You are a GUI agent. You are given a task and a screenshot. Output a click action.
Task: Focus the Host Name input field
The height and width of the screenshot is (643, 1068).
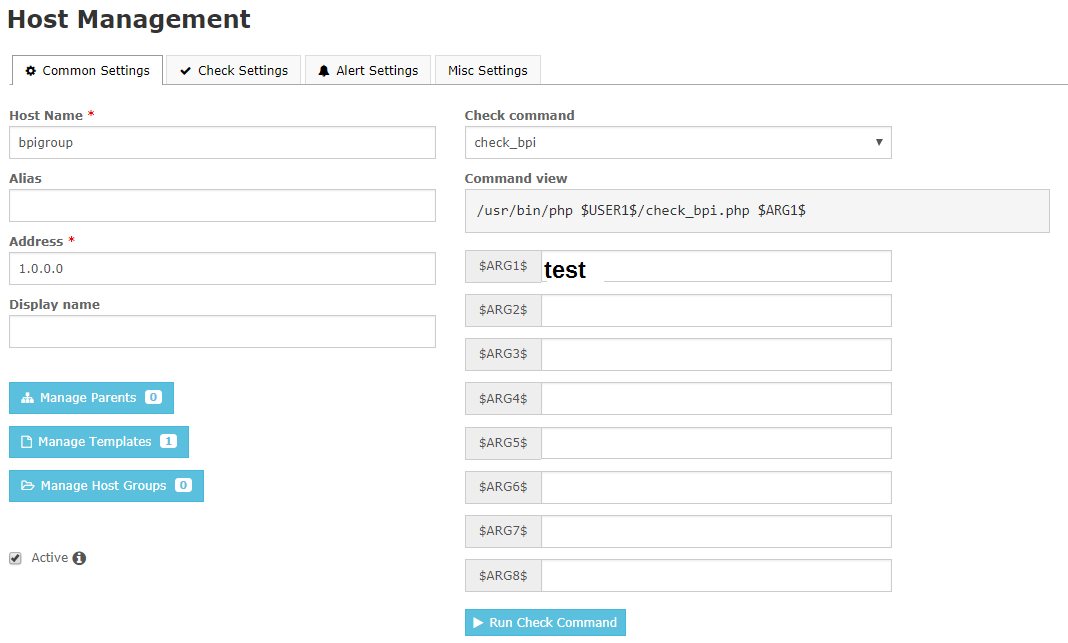pyautogui.click(x=222, y=143)
